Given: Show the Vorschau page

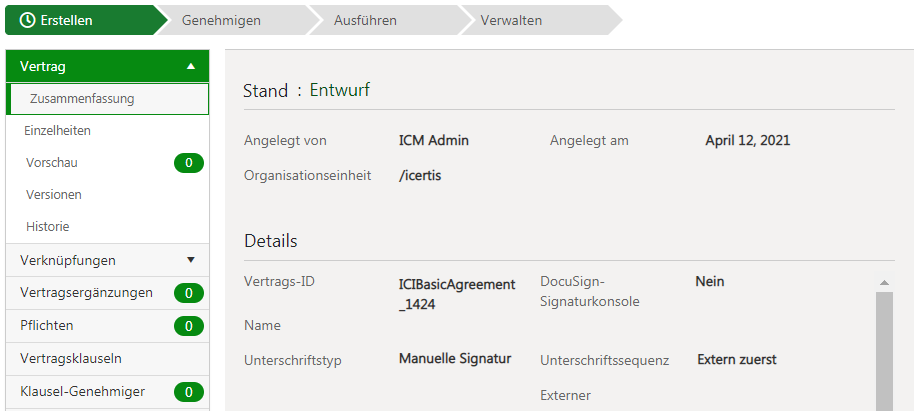Looking at the screenshot, I should click(52, 162).
